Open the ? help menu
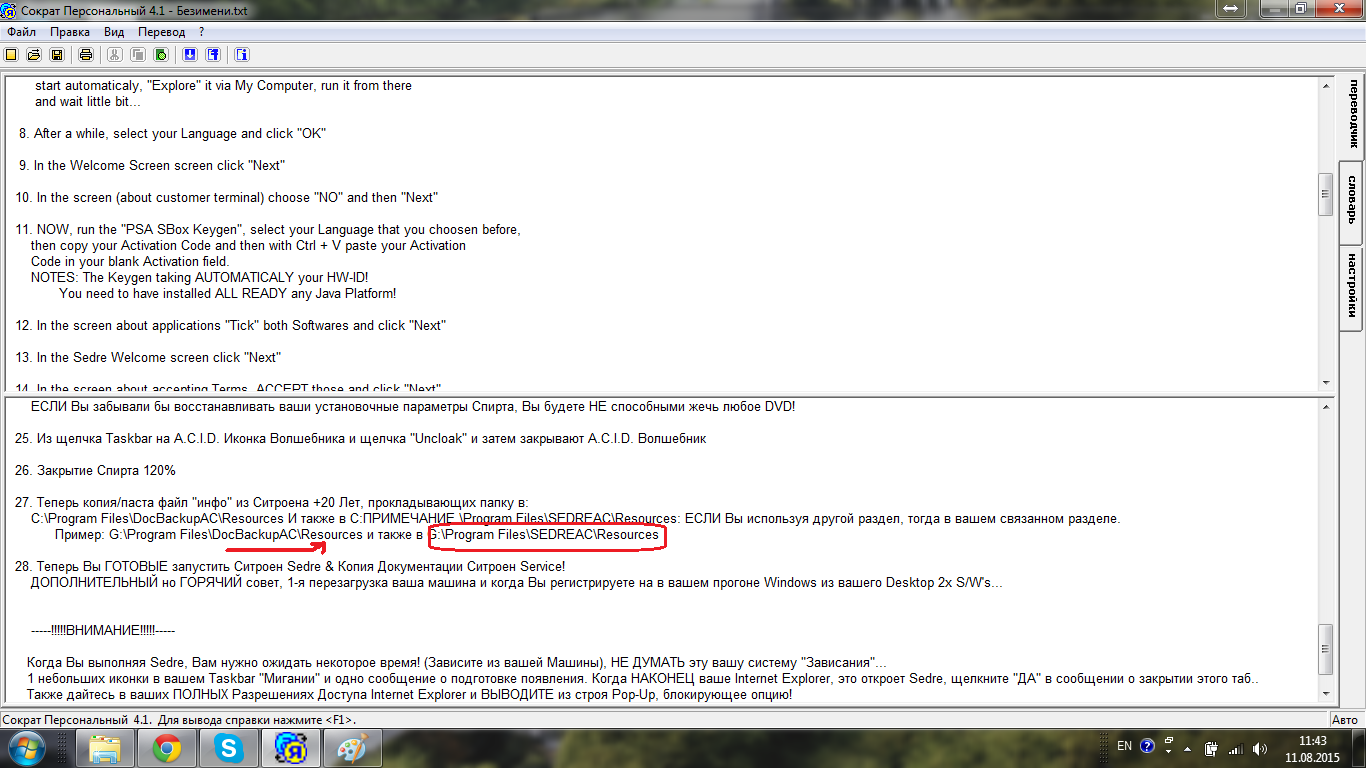 [202, 32]
